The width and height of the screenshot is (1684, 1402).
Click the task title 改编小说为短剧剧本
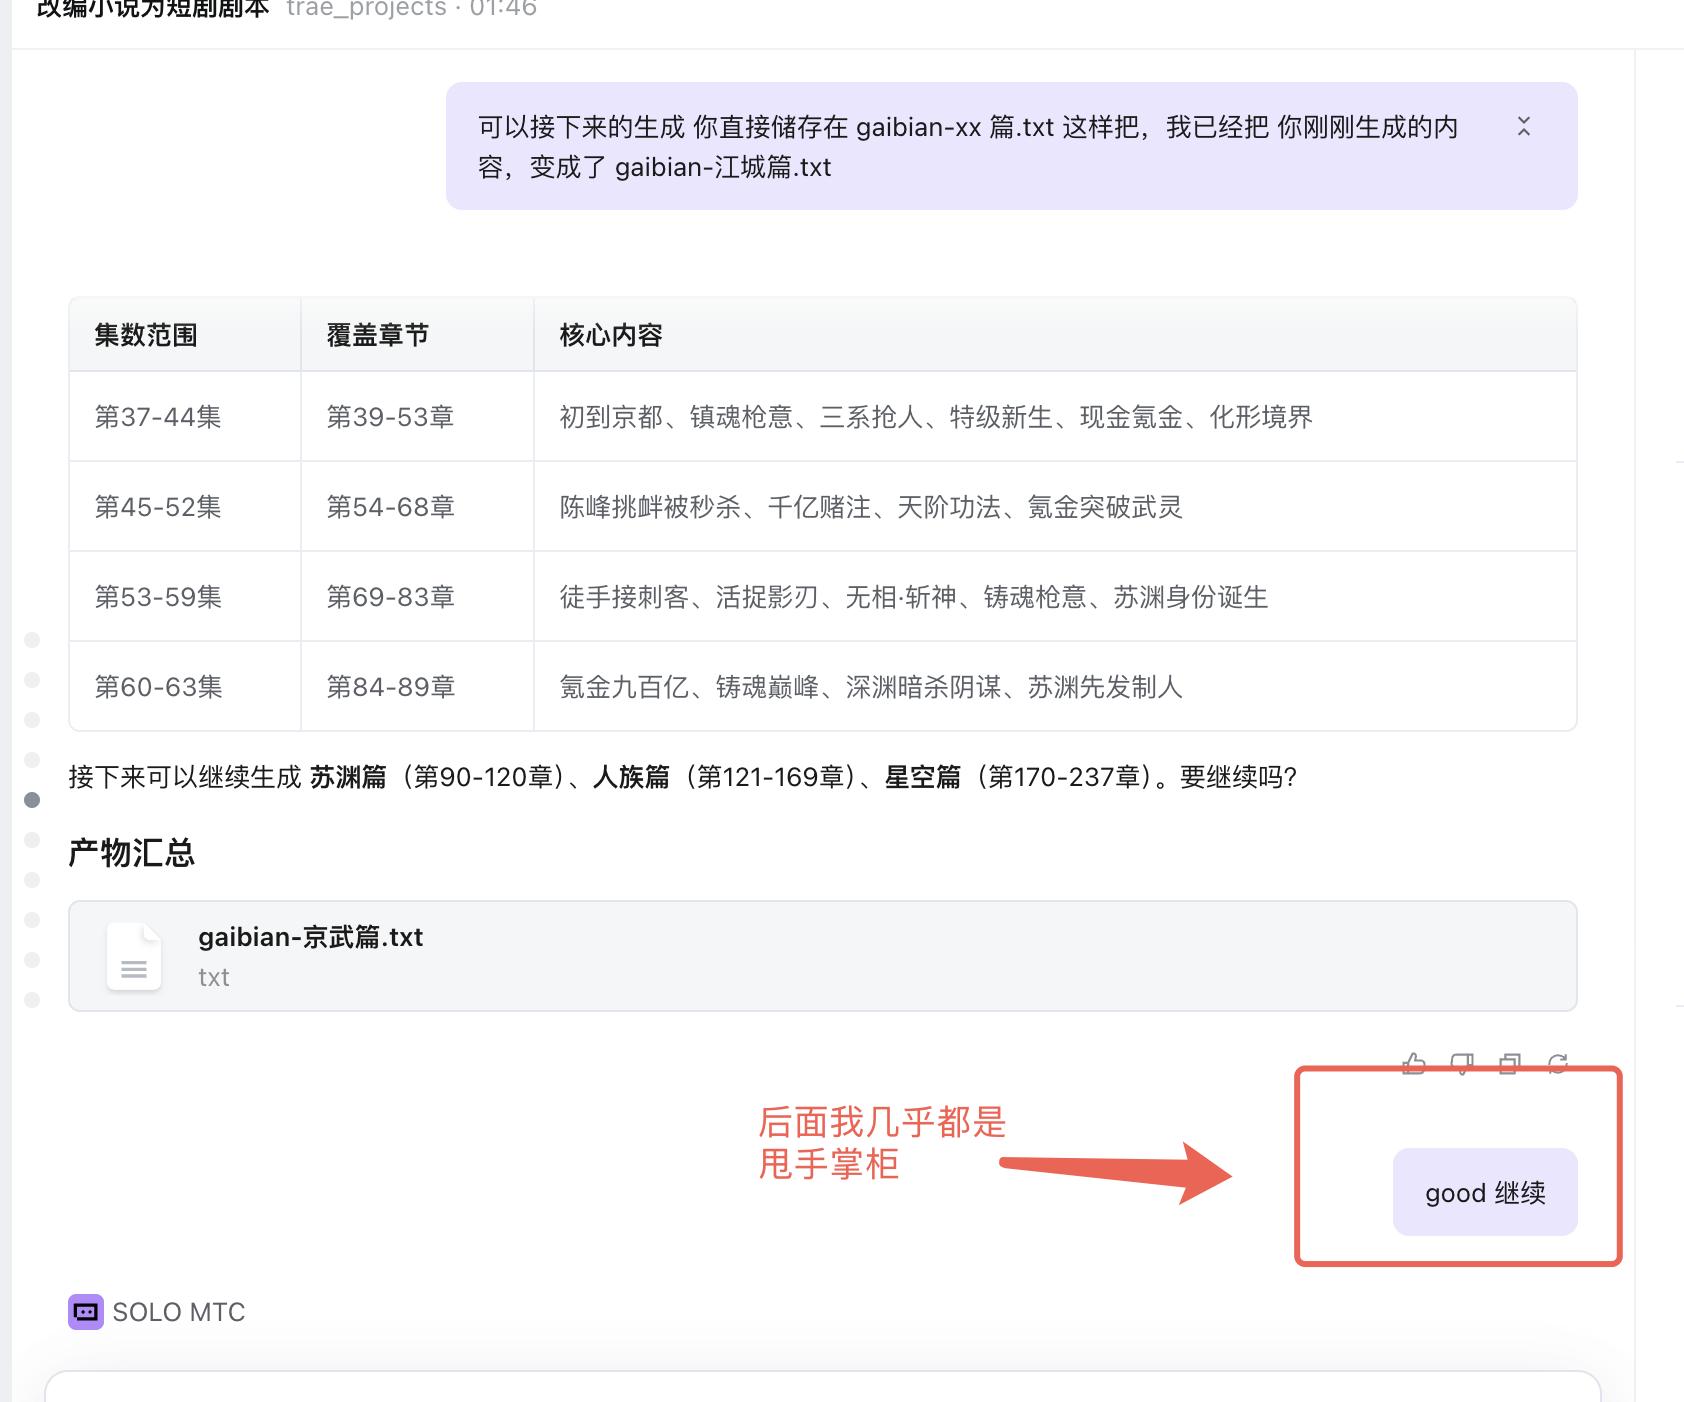(152, 9)
